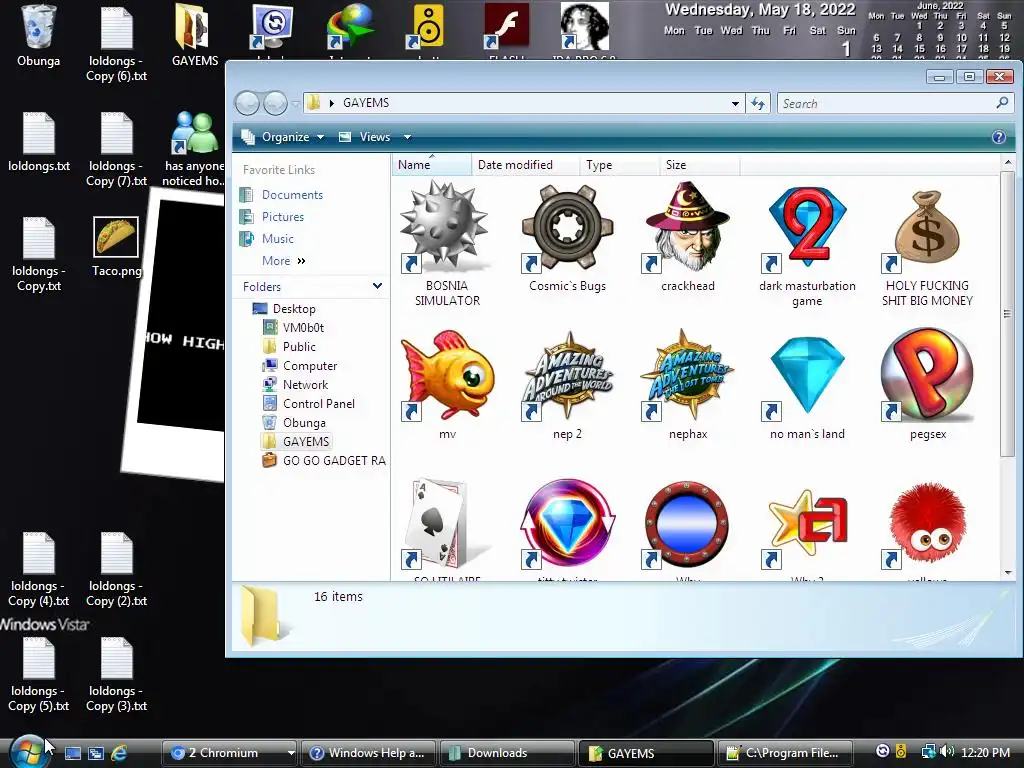Click the volume icon in system tray
Screen dimensions: 1024x768
pyautogui.click(x=948, y=752)
